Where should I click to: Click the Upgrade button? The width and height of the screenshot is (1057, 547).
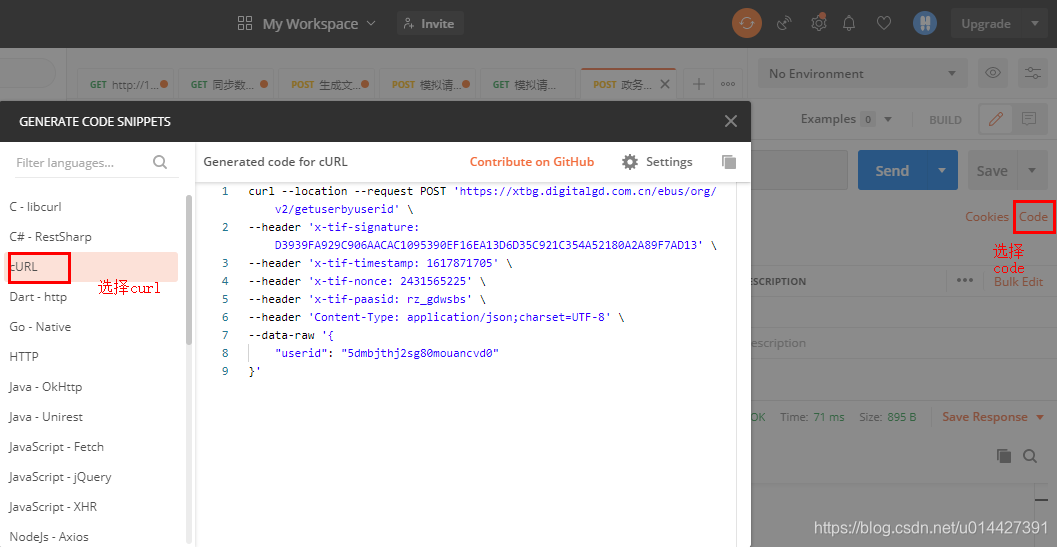point(986,24)
